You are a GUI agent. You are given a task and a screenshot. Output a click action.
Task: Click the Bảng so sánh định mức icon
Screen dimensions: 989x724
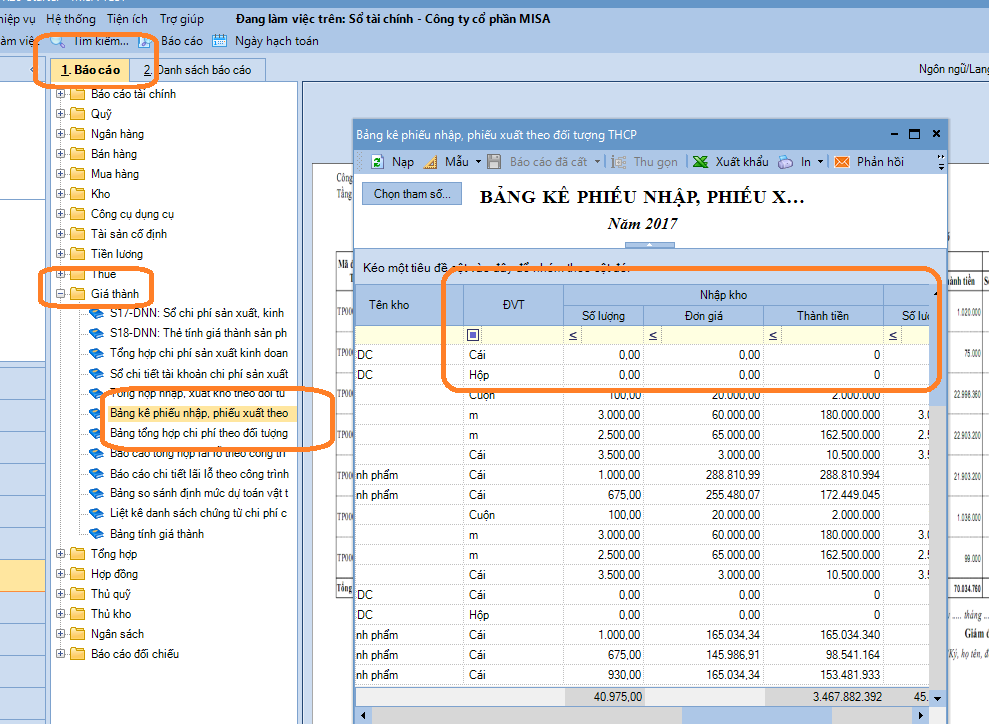[96, 493]
